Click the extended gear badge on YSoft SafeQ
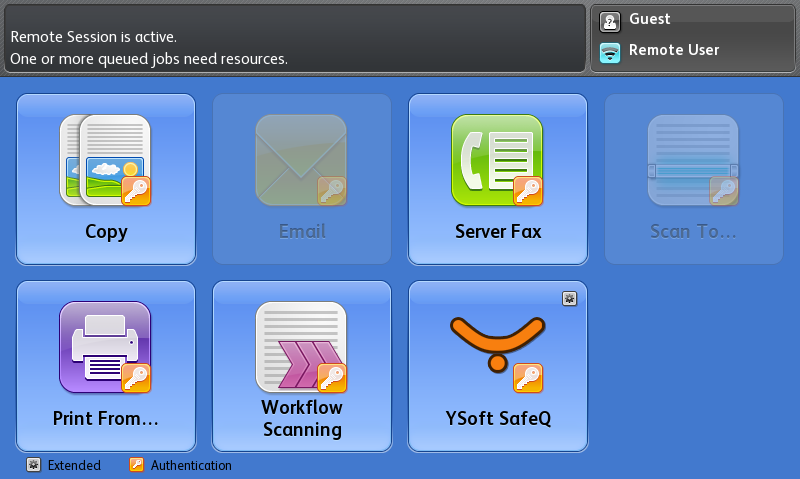The image size is (800, 479). (569, 298)
